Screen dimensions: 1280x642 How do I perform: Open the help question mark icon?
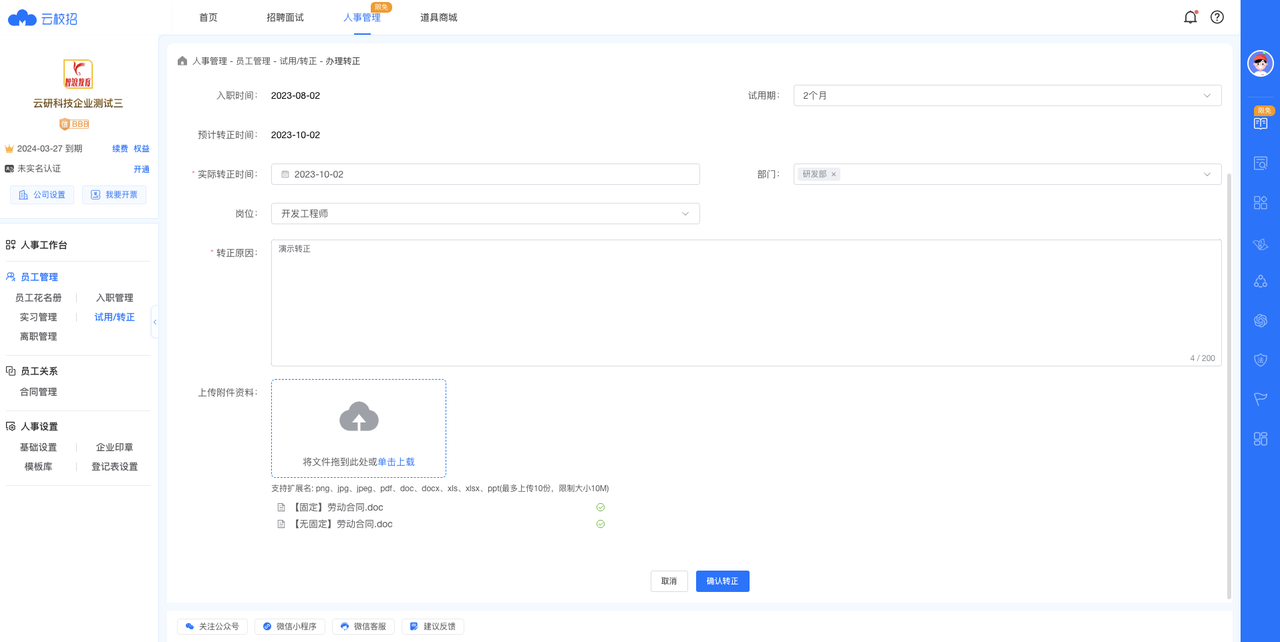[x=1217, y=17]
